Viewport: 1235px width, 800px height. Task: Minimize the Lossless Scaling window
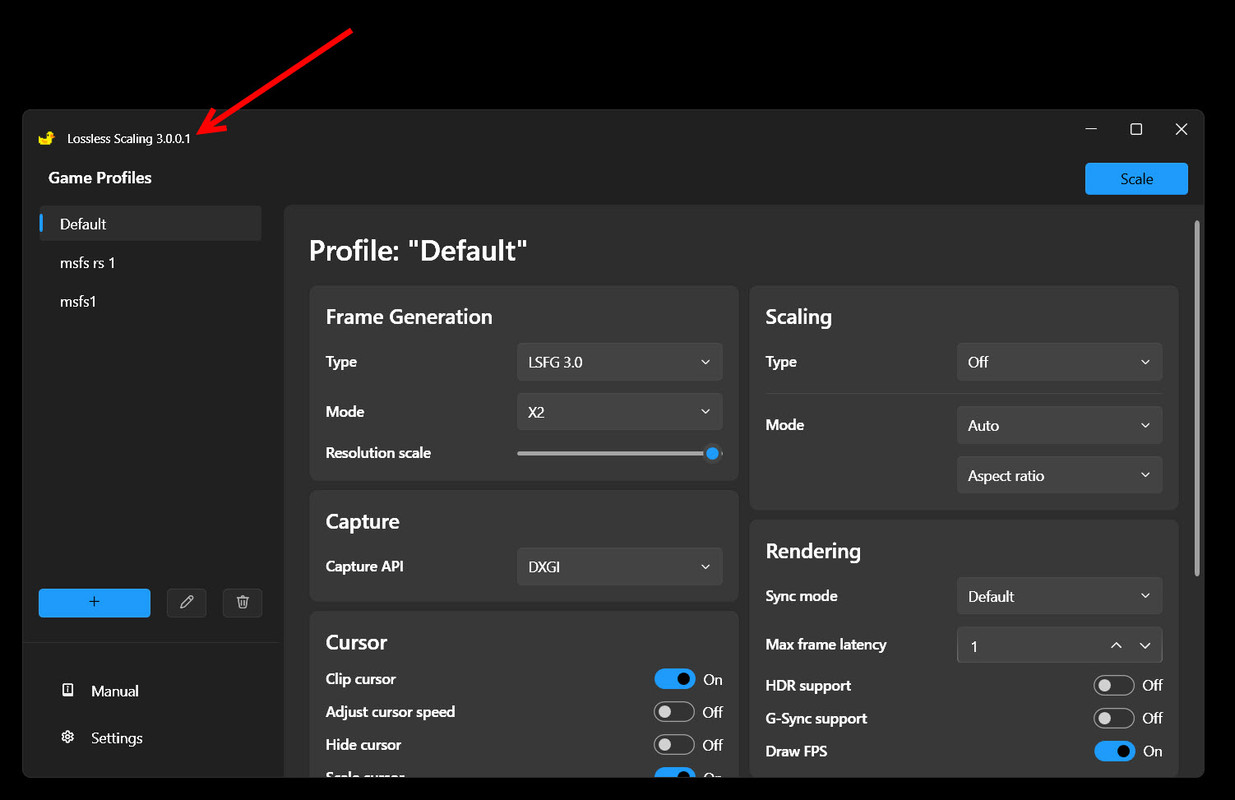1091,129
